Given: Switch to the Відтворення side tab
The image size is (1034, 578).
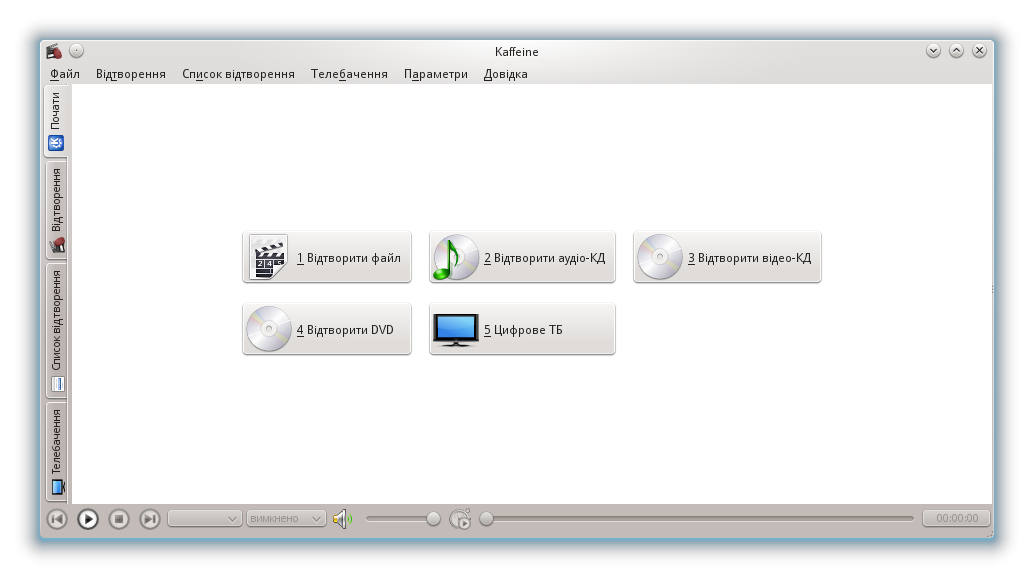Looking at the screenshot, I should coord(57,210).
